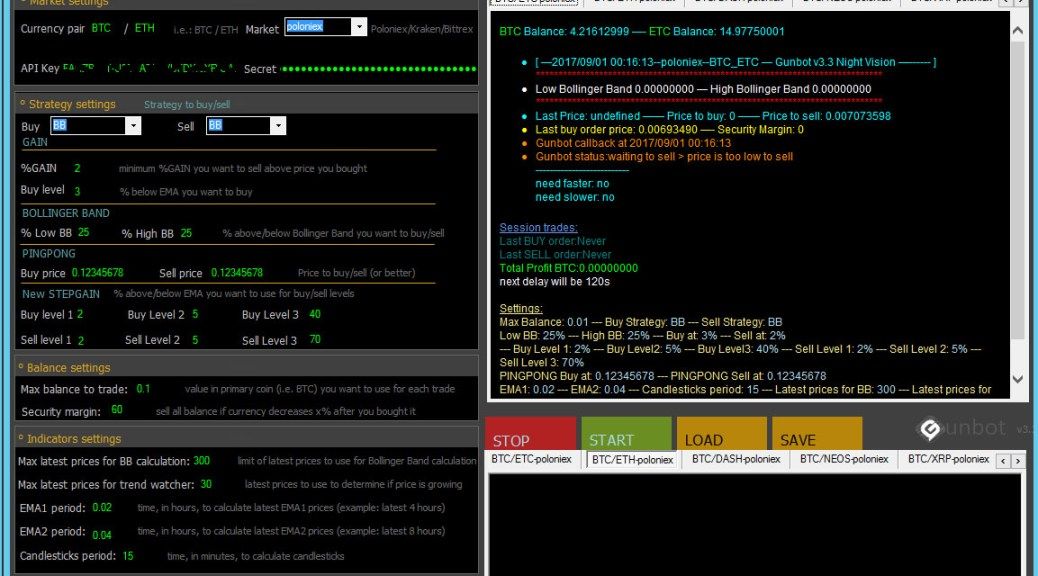The height and width of the screenshot is (576, 1038).
Task: Click the green START button
Action: pyautogui.click(x=626, y=434)
